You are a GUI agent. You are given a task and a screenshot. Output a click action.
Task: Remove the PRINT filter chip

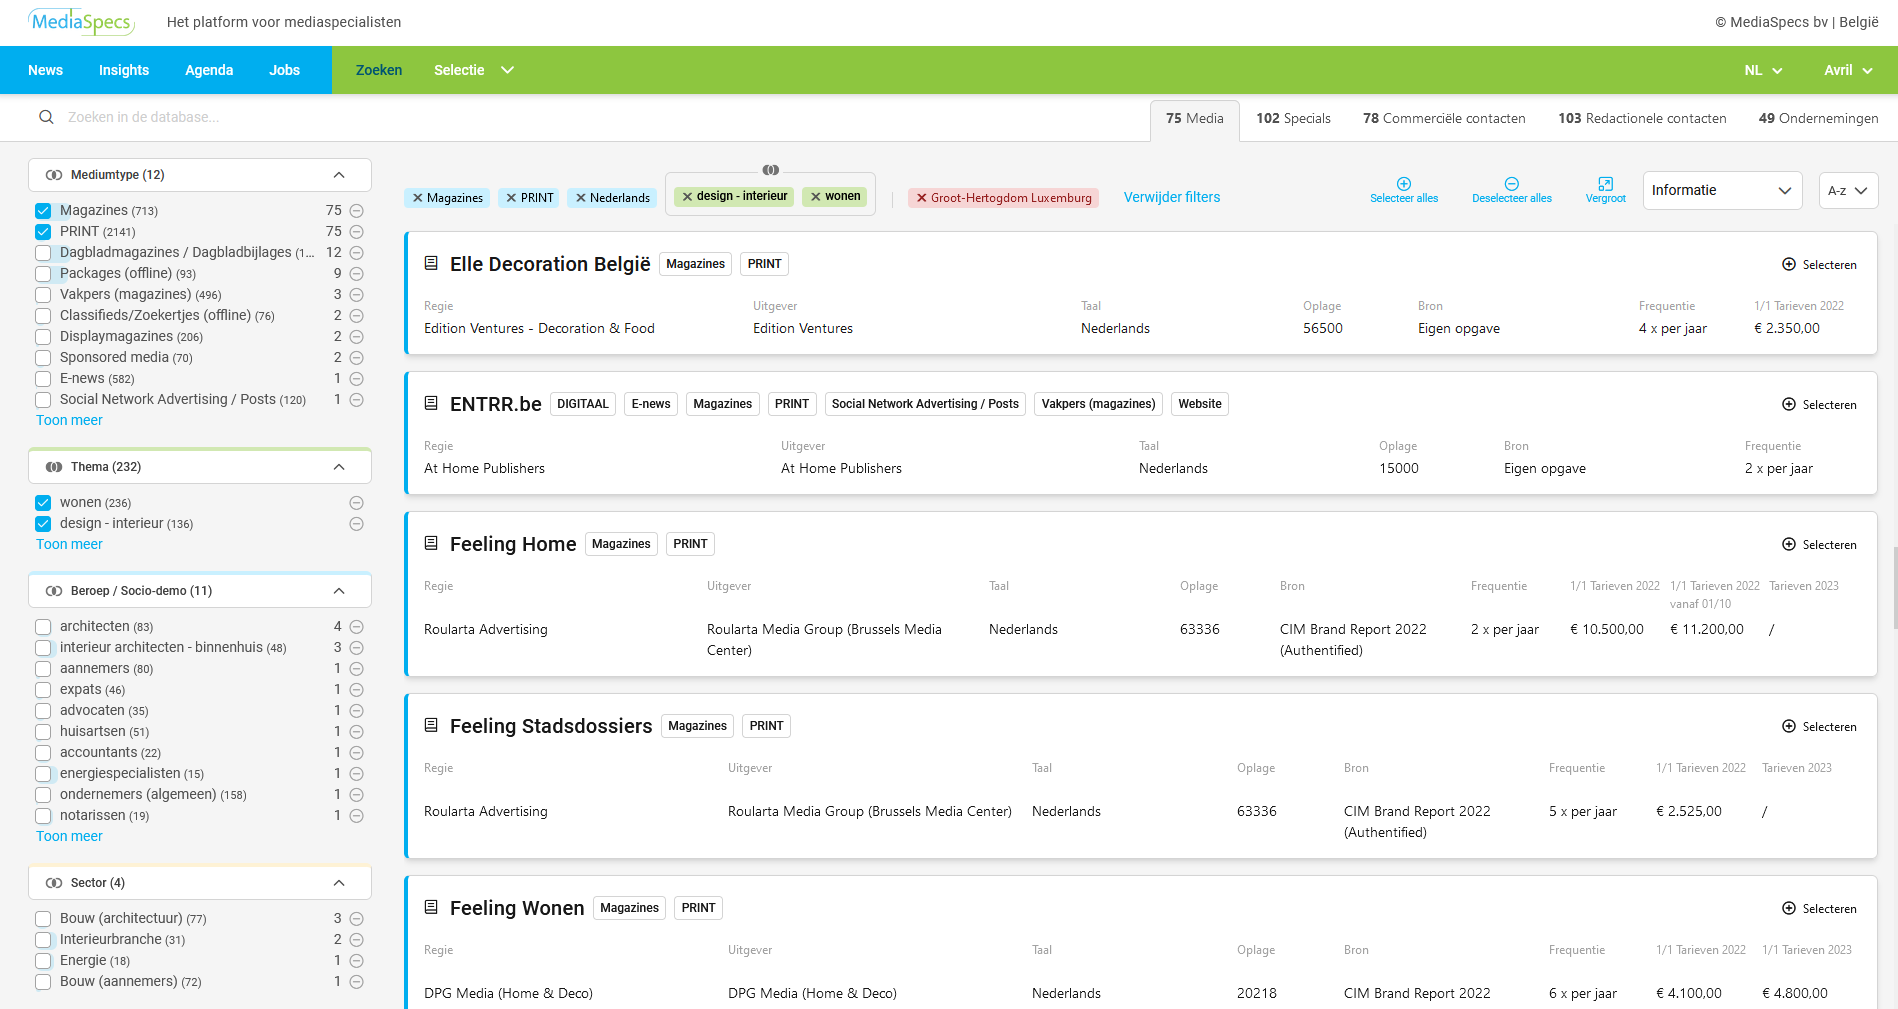coord(511,198)
